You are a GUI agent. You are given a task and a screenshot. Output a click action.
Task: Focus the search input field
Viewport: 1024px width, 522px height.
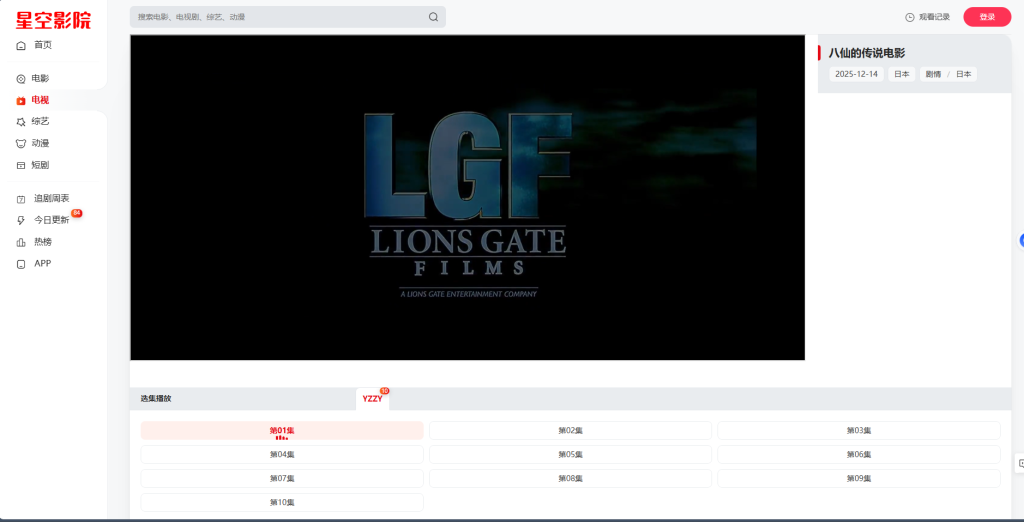click(x=280, y=17)
